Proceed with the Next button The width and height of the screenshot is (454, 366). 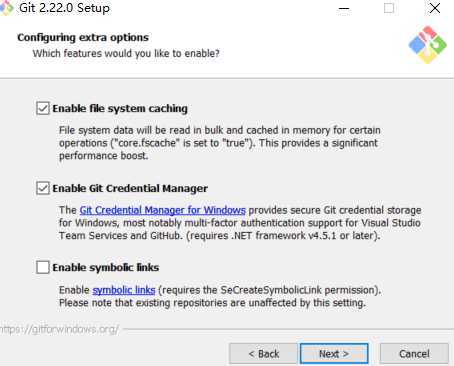[x=334, y=354]
